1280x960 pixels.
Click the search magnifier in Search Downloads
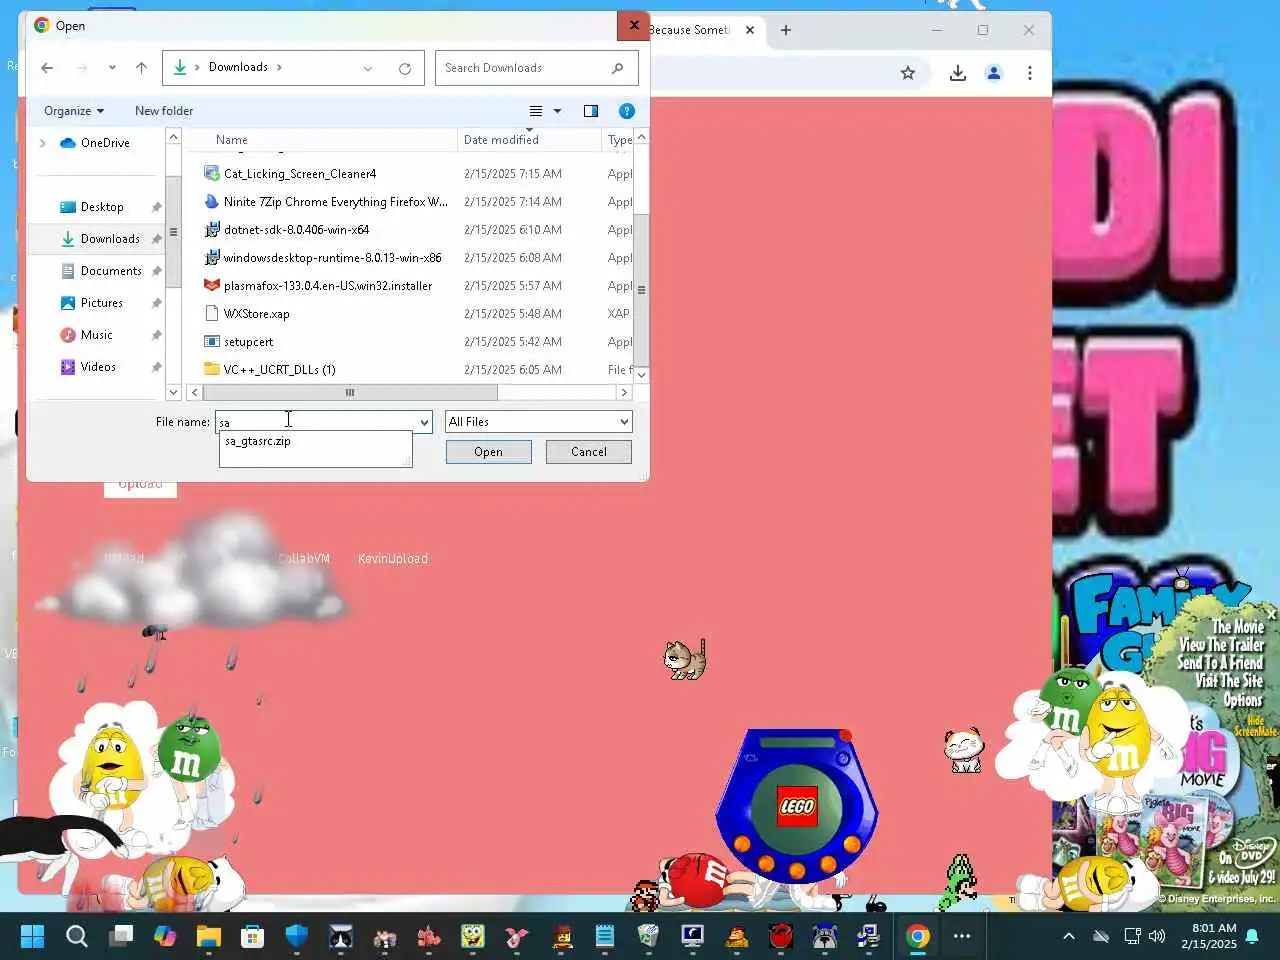[617, 68]
